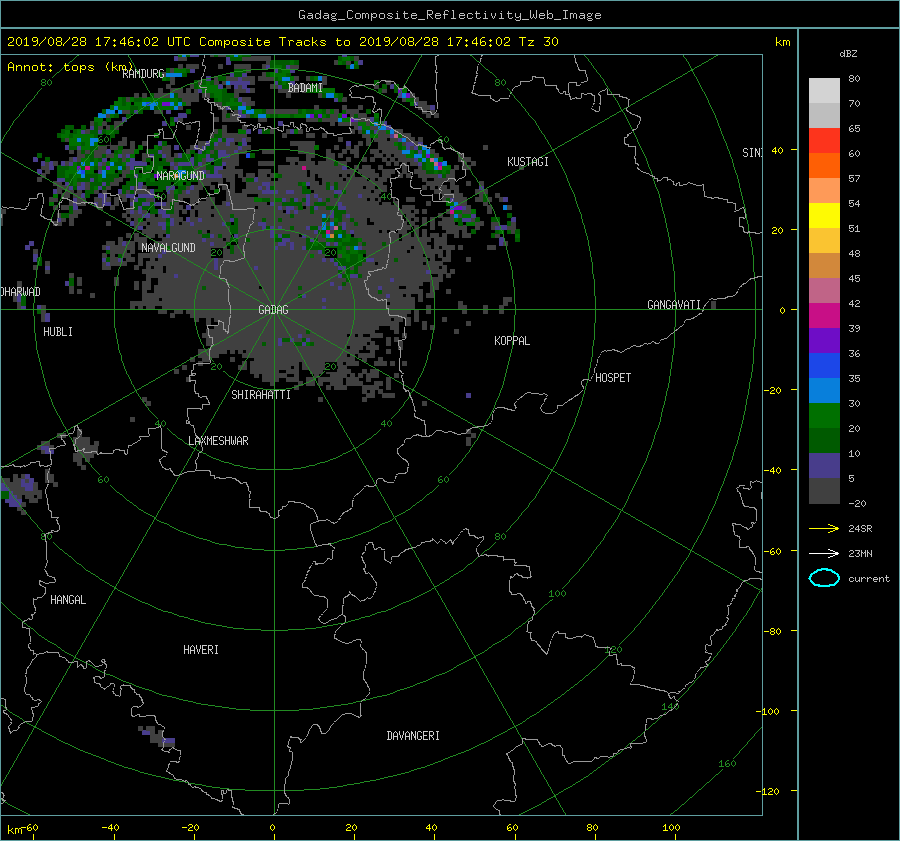Screen dimensions: 900x841
Task: Click the 'Annot: tops (km)' annotation text
Action: [x=70, y=67]
